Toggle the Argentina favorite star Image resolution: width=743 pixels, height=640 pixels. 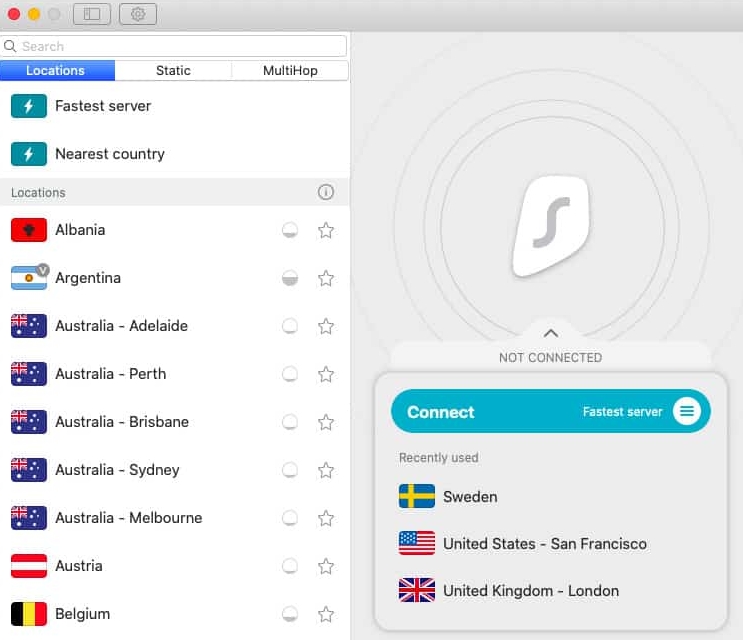(x=325, y=278)
